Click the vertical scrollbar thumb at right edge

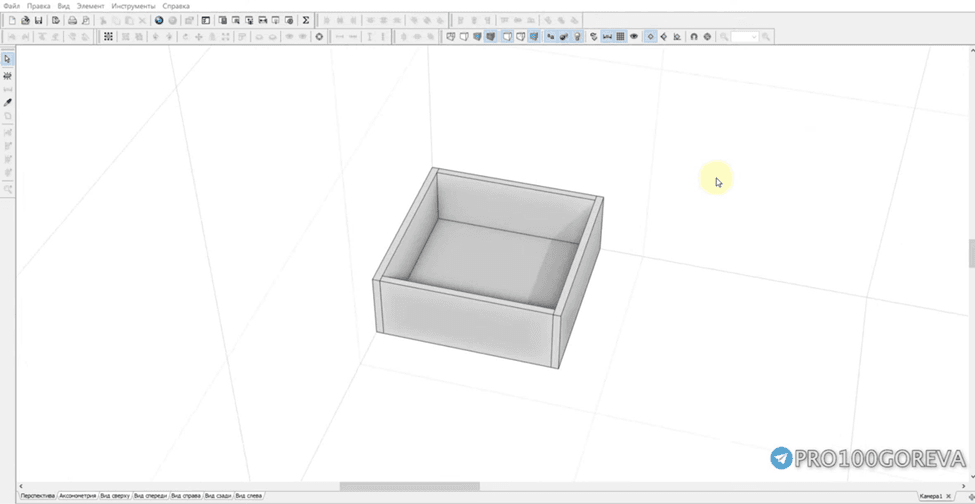(971, 253)
